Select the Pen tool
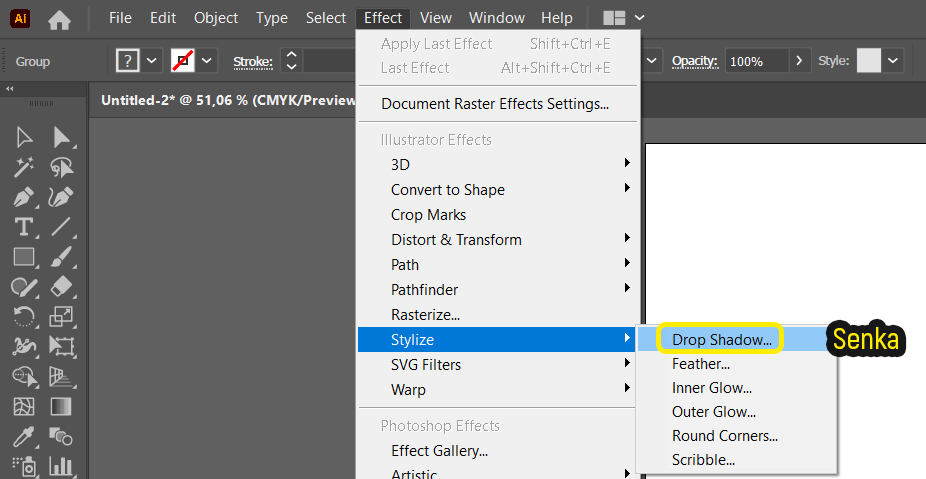926x479 pixels. pos(24,197)
